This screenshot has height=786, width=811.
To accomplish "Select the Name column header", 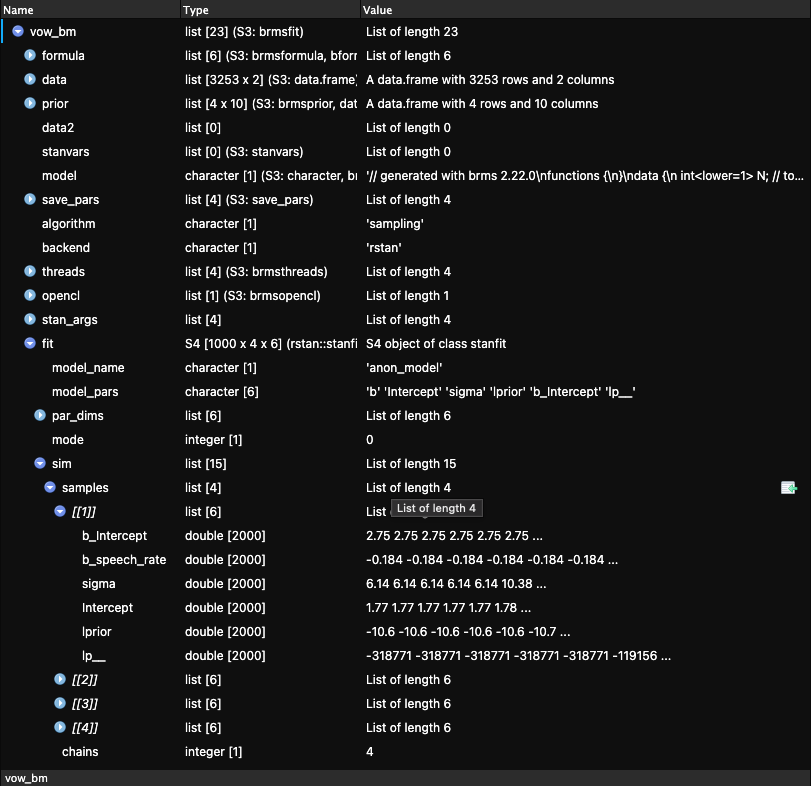I will pos(90,10).
